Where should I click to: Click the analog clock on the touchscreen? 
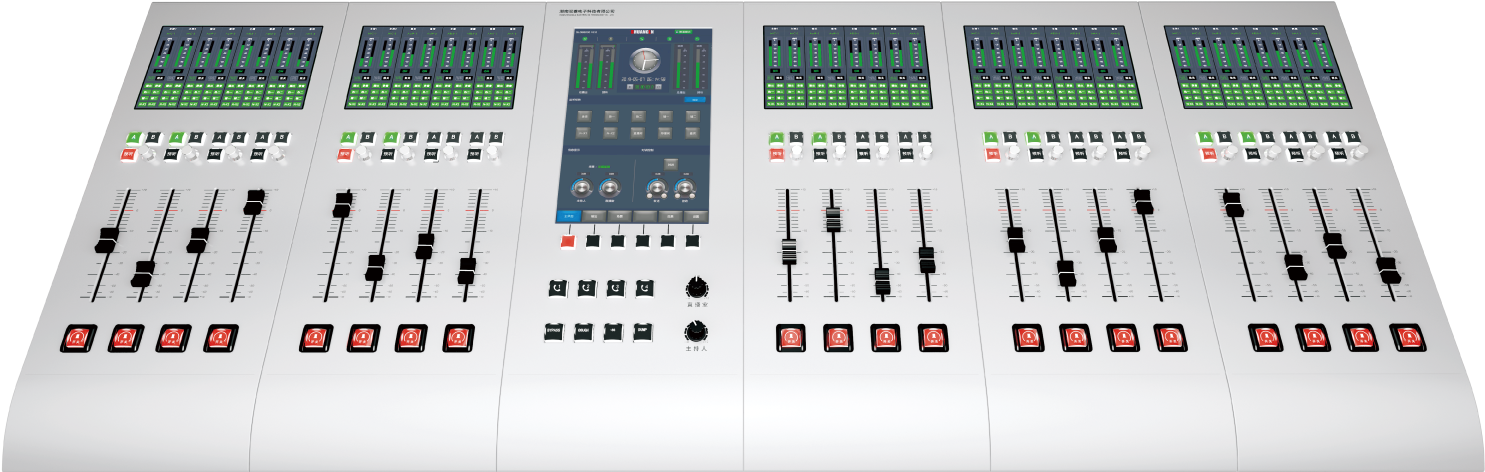[644, 59]
